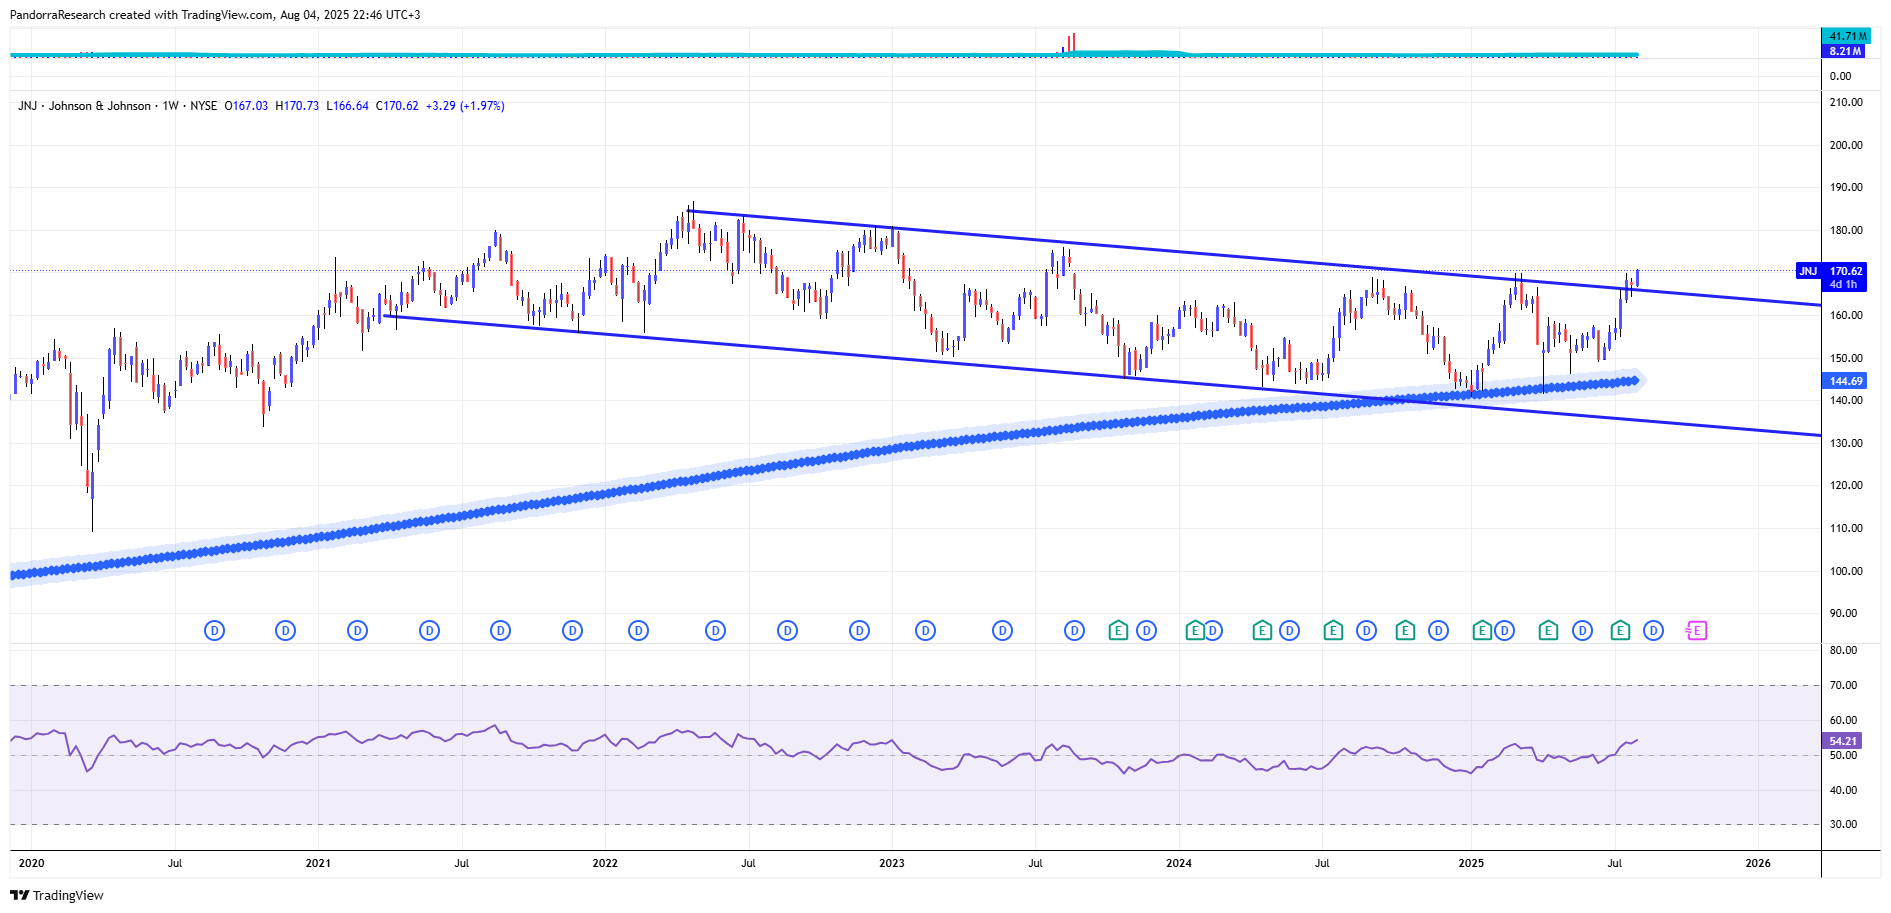Click the JNJ Johnson & Johnson symbol title
The width and height of the screenshot is (1891, 913).
(x=84, y=106)
